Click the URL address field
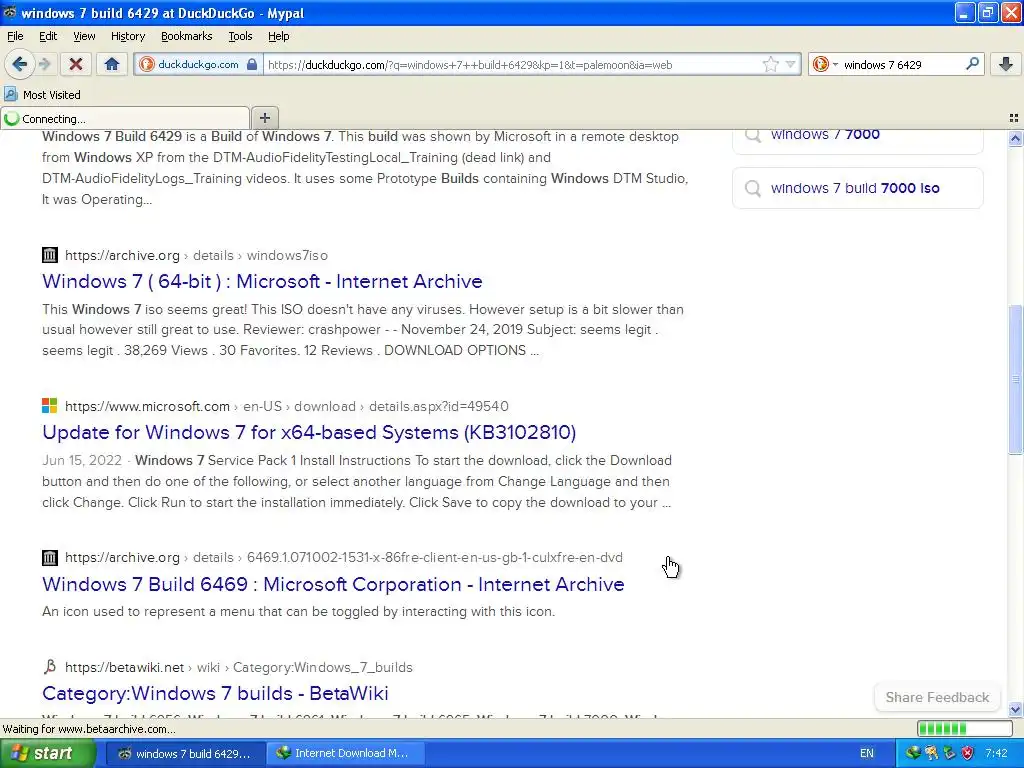The width and height of the screenshot is (1024, 768). pos(513,65)
